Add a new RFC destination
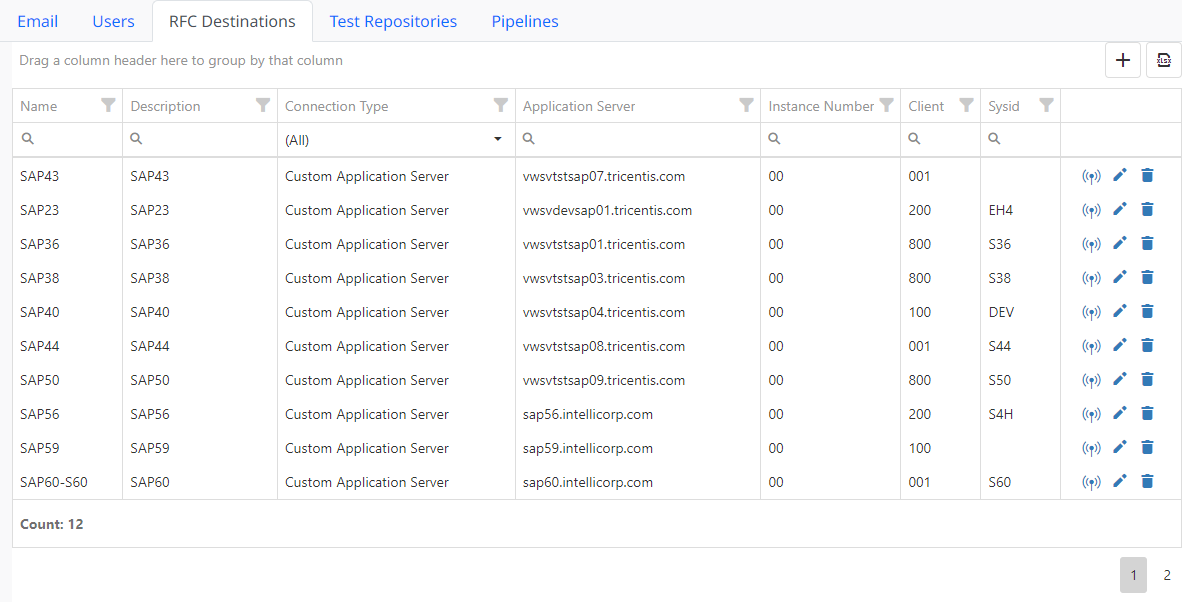 1123,60
